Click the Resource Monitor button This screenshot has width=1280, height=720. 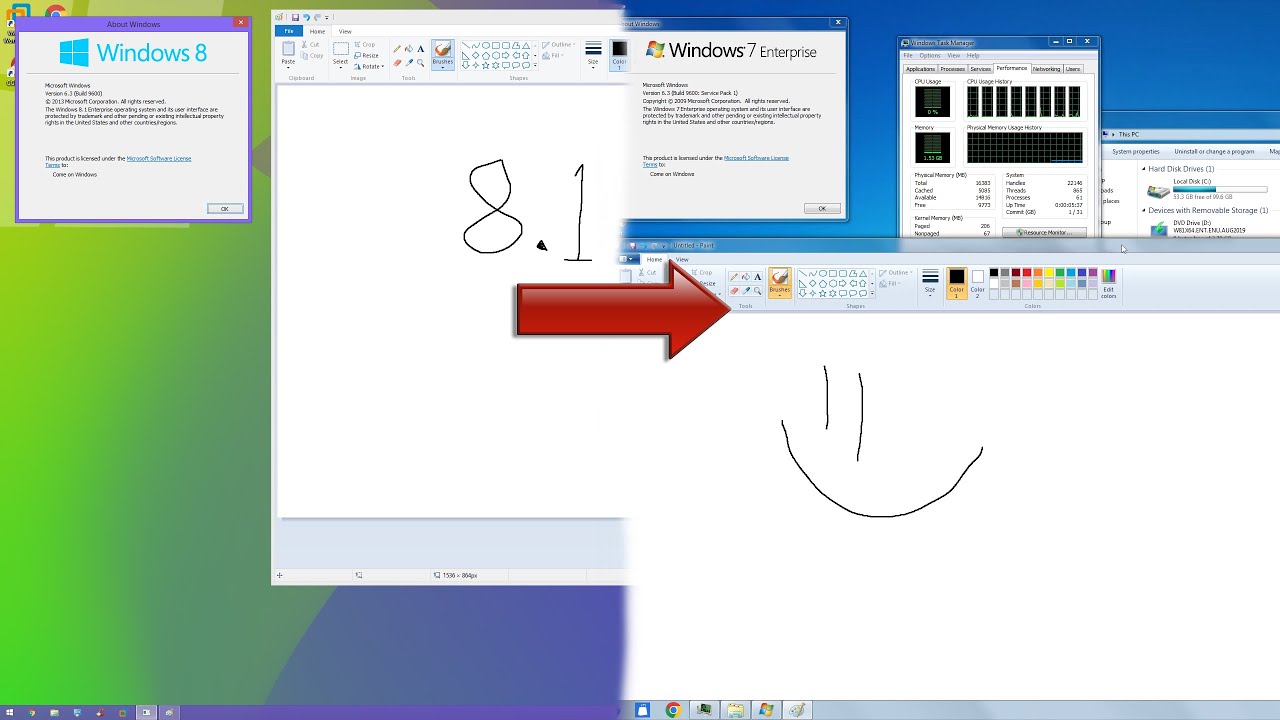(1044, 233)
